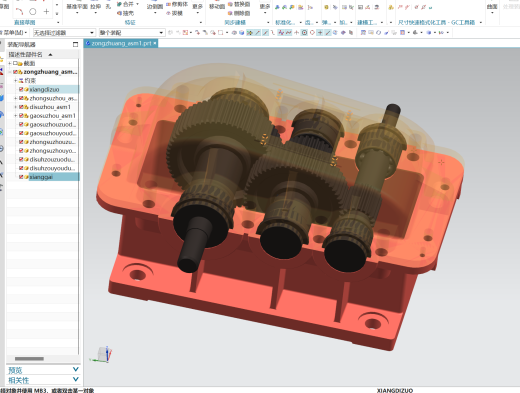Select the circle sketch tool icon

coord(33,12)
